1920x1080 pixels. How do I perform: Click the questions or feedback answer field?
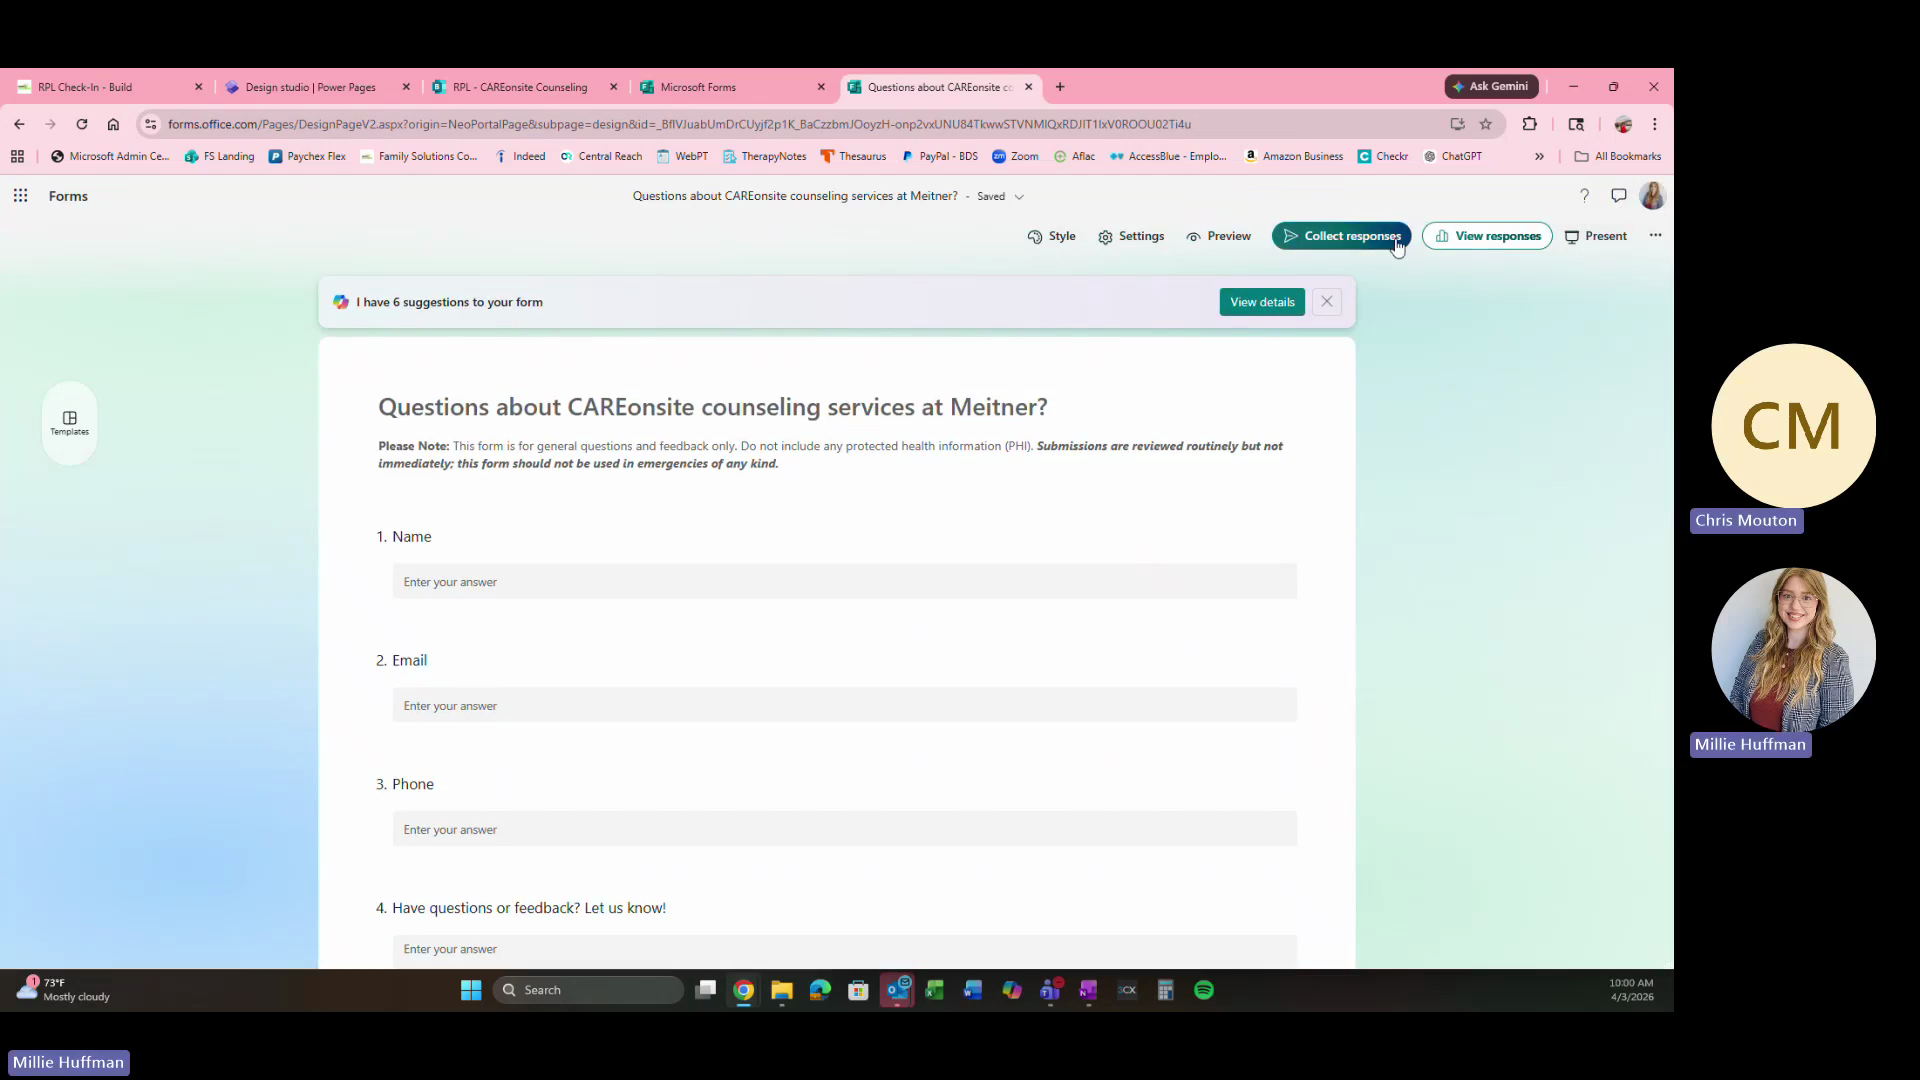[x=845, y=950]
